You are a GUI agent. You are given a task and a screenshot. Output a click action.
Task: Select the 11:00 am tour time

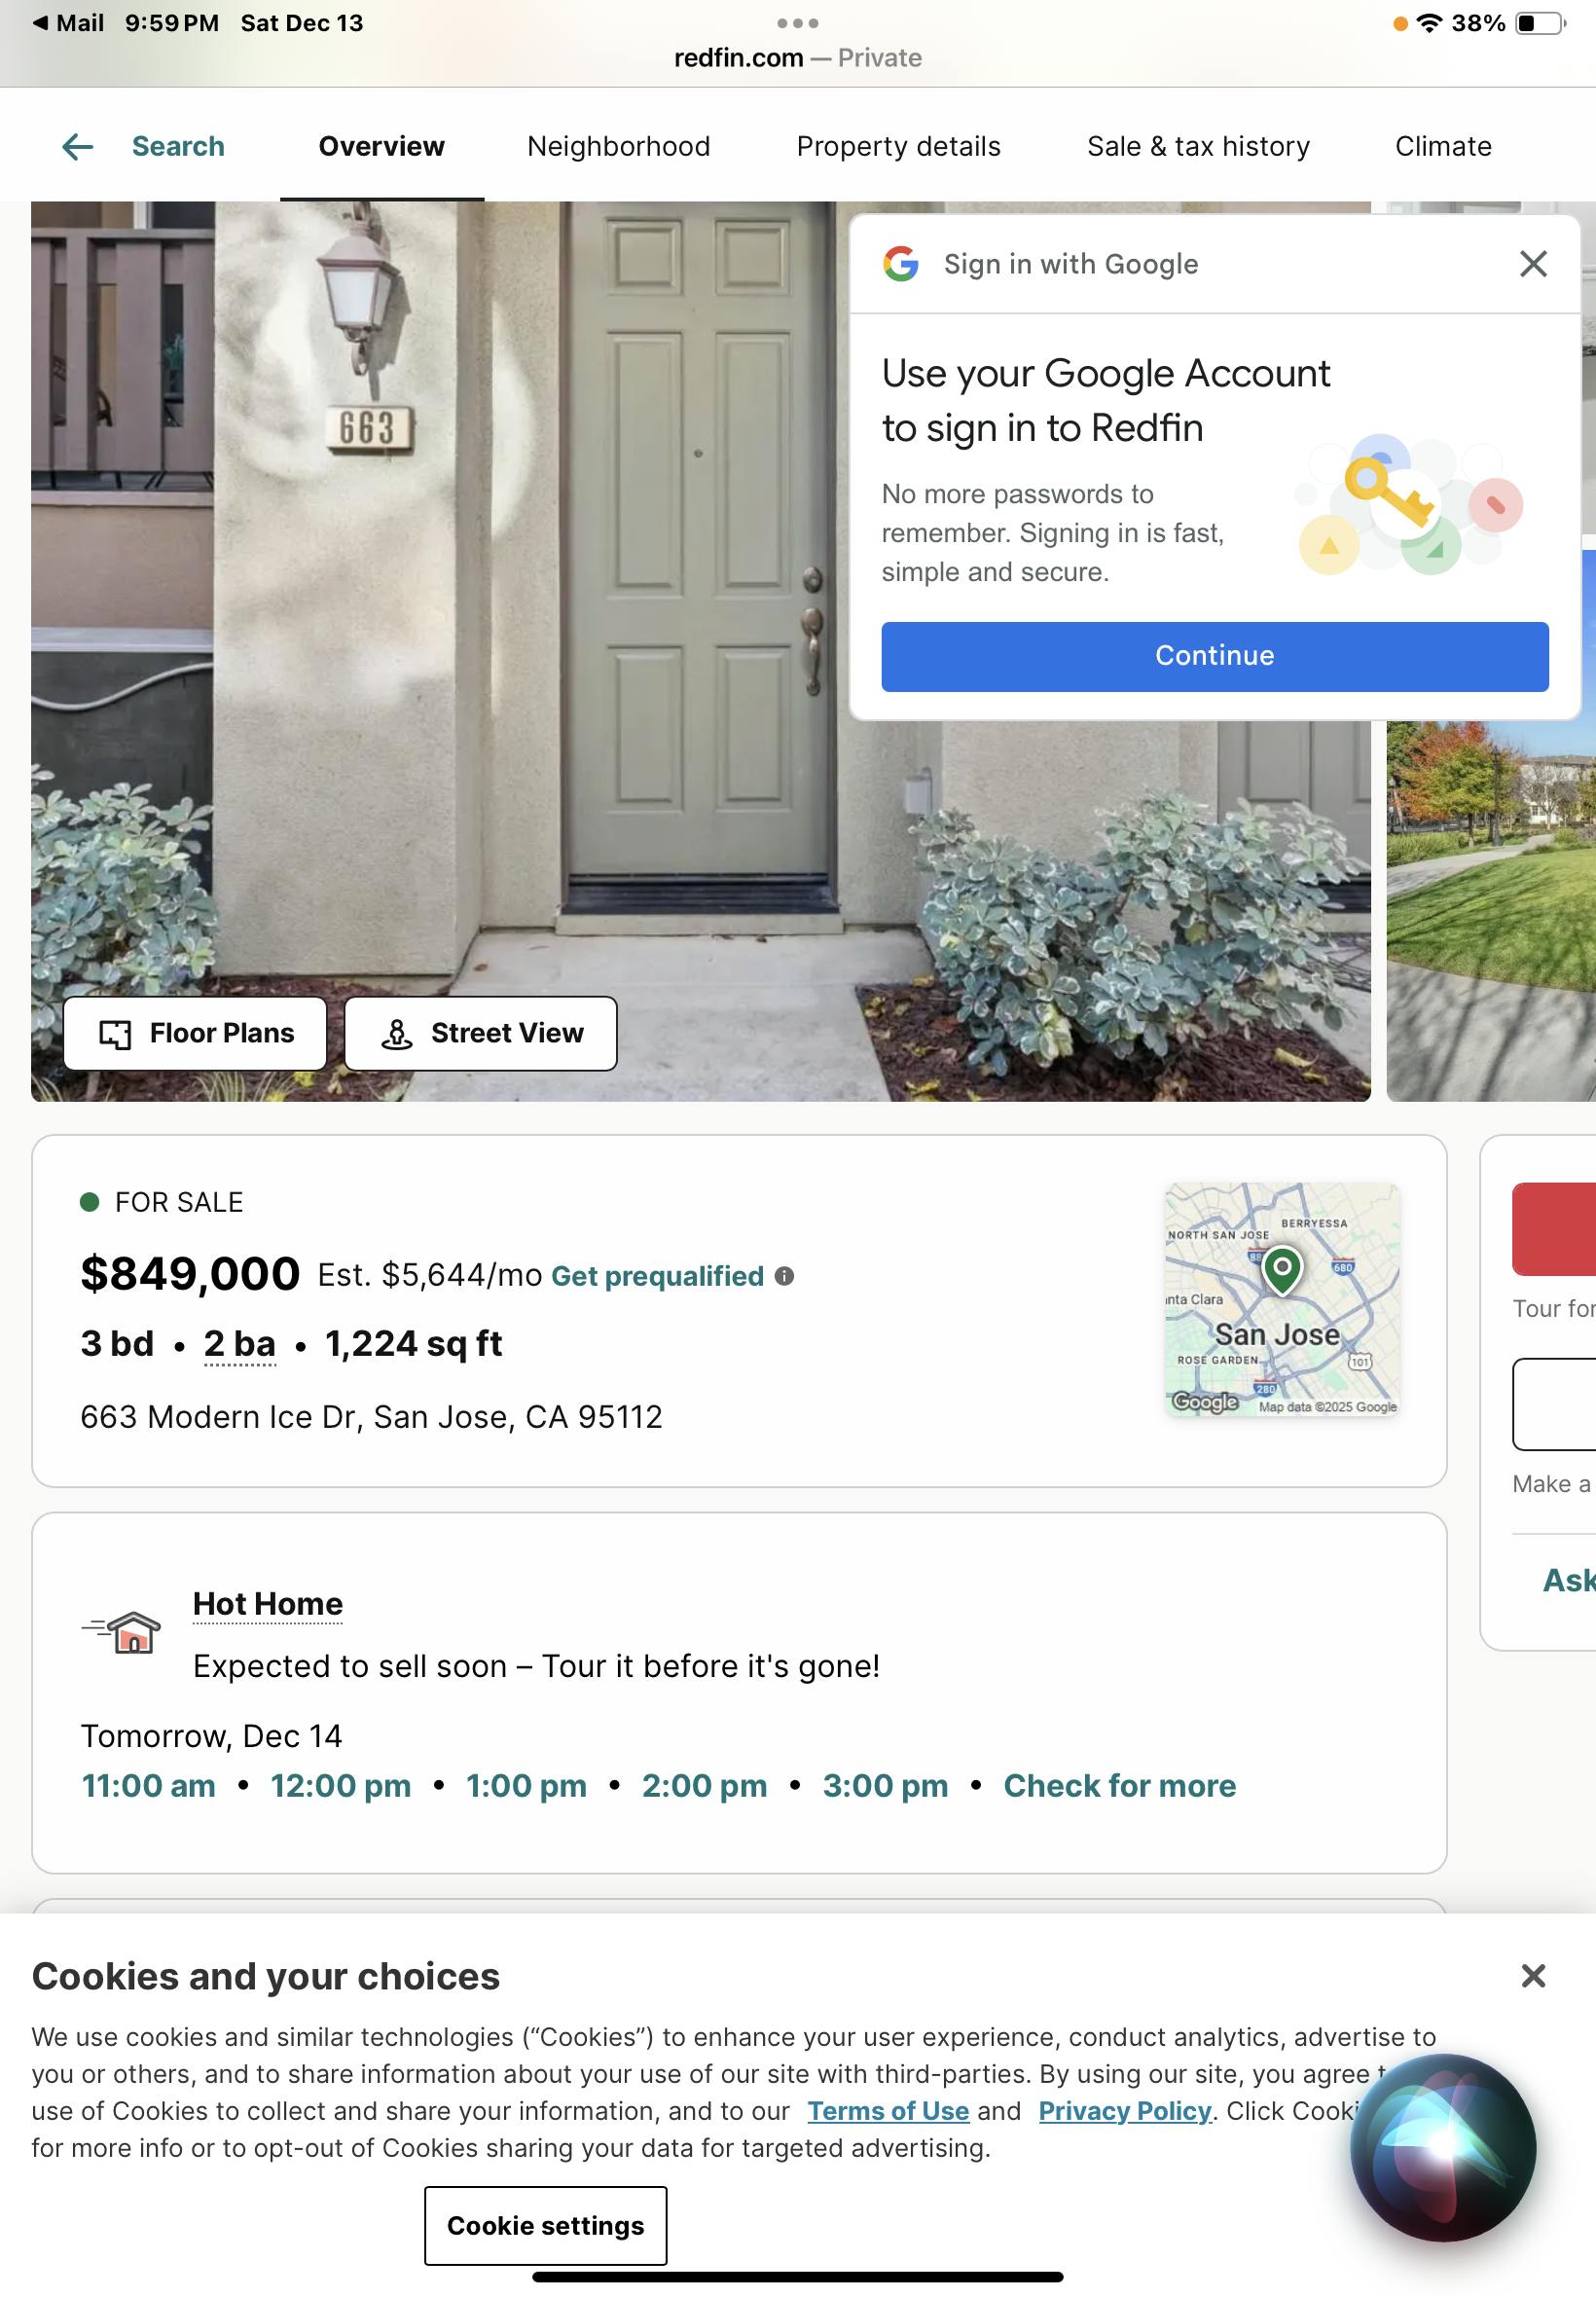[x=148, y=1786]
